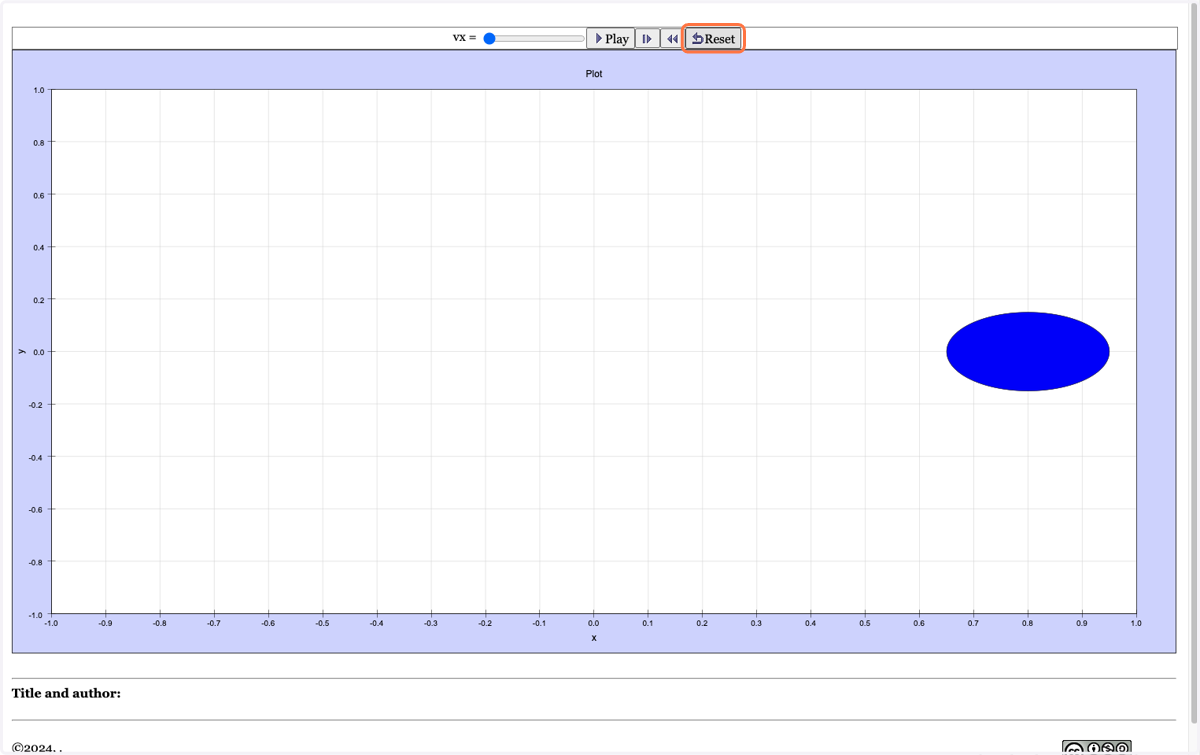This screenshot has height=755, width=1200.
Task: Click the ©2024 copyright text
Action: [x=37, y=748]
